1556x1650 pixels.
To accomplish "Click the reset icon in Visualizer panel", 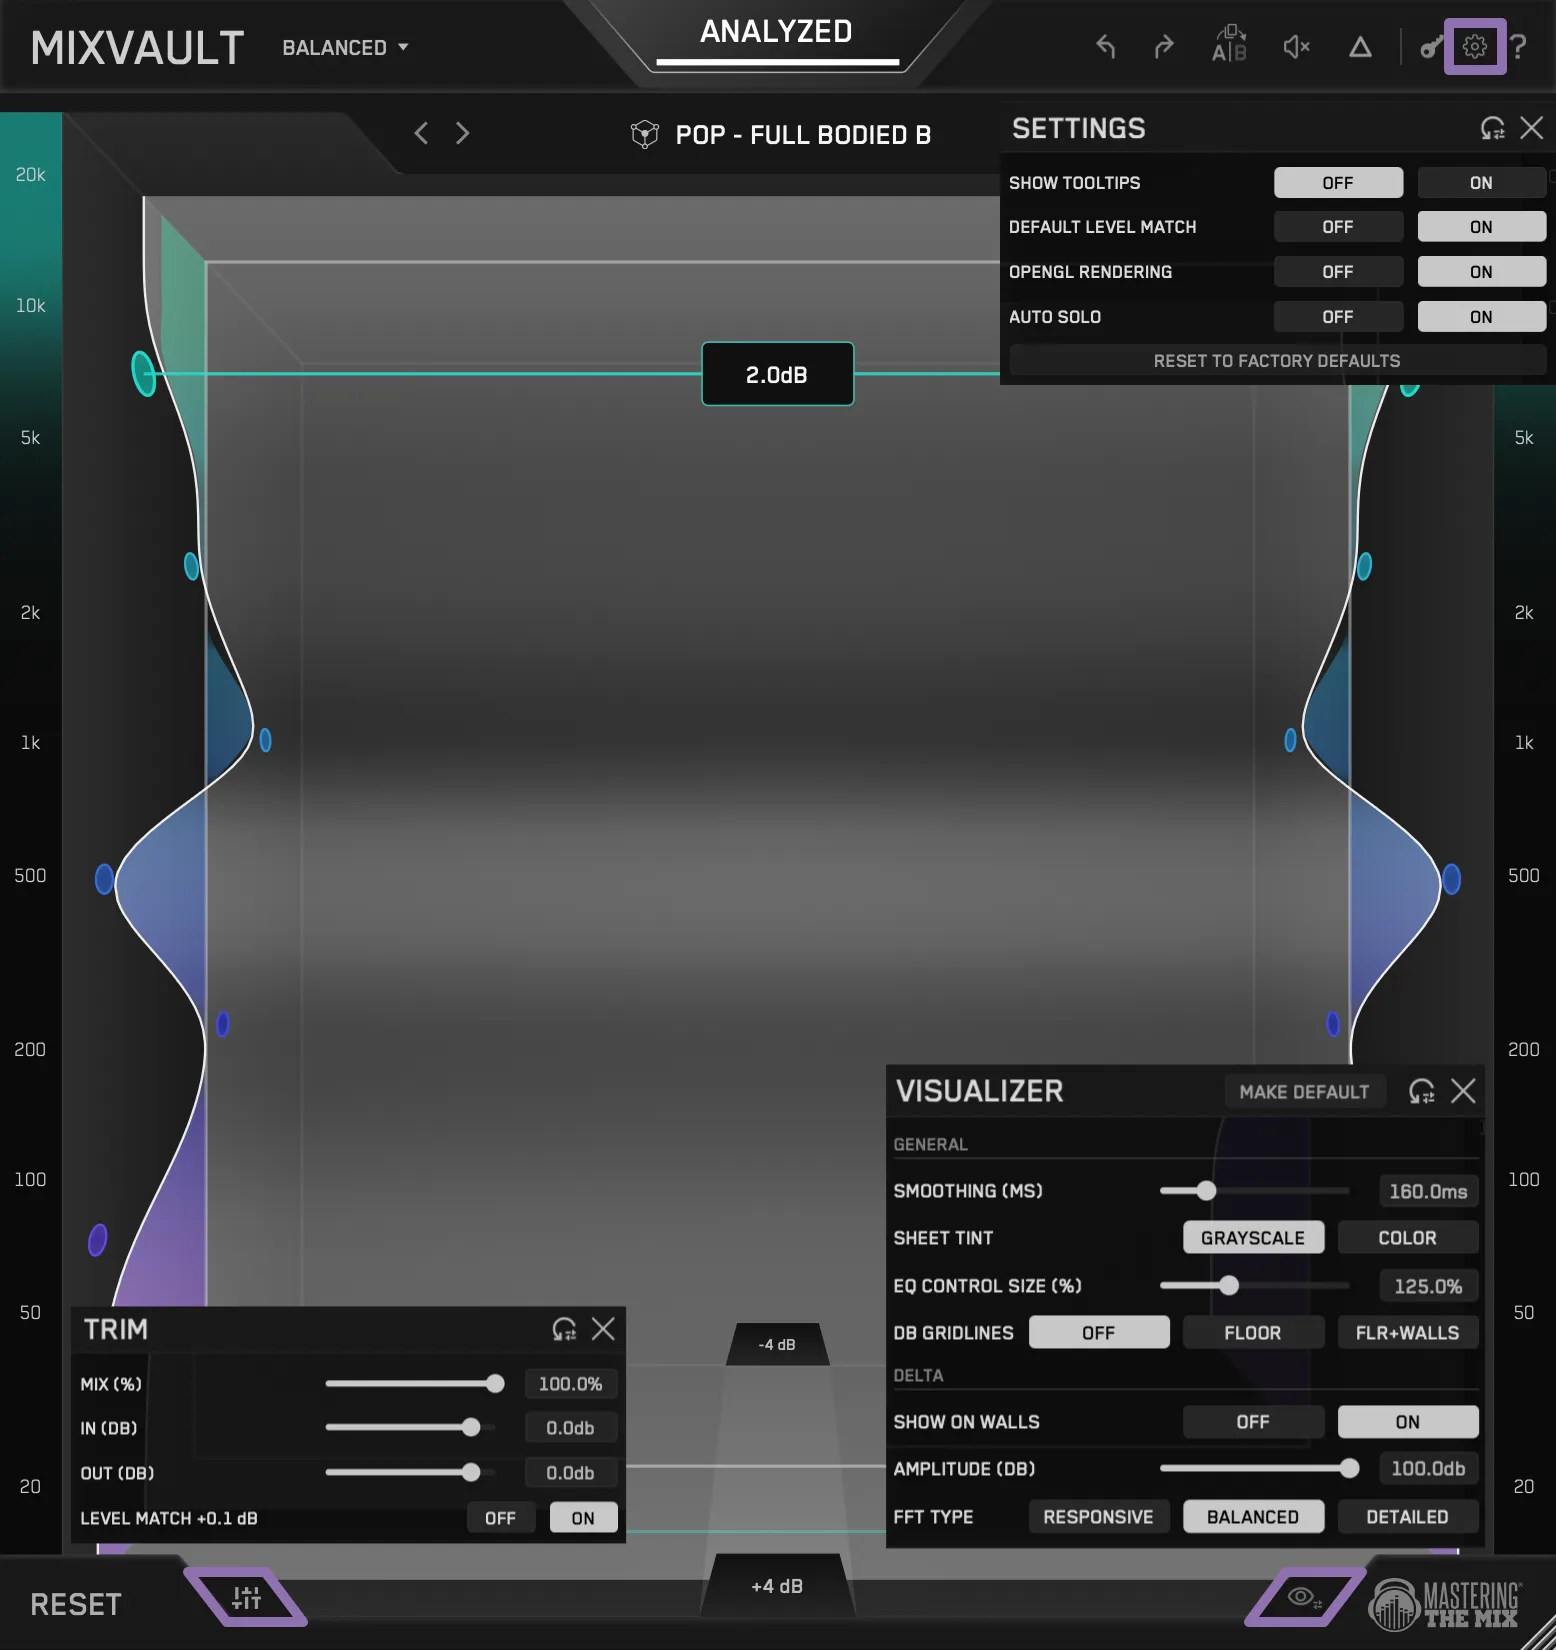I will click(1421, 1091).
